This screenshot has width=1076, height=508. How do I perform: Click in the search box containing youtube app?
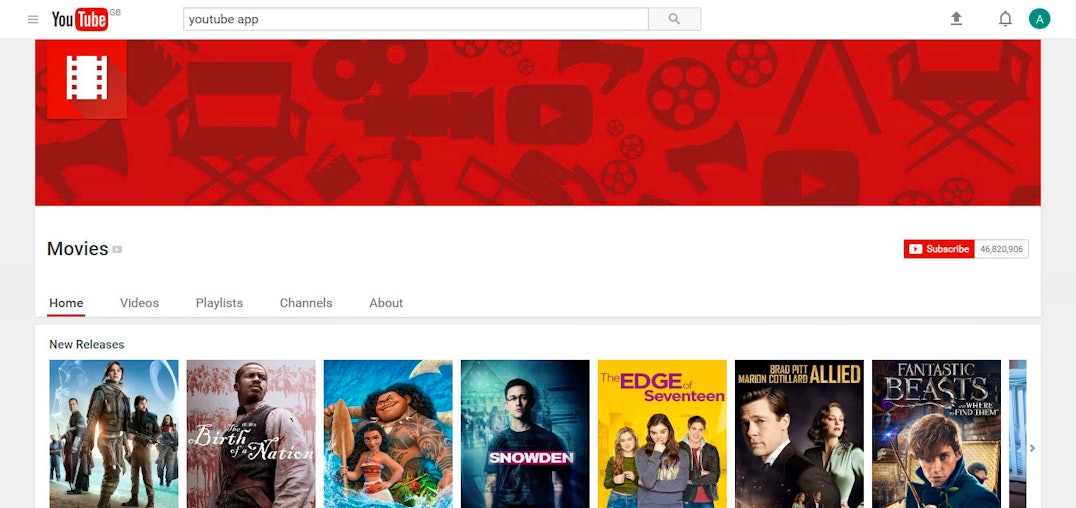tap(416, 19)
